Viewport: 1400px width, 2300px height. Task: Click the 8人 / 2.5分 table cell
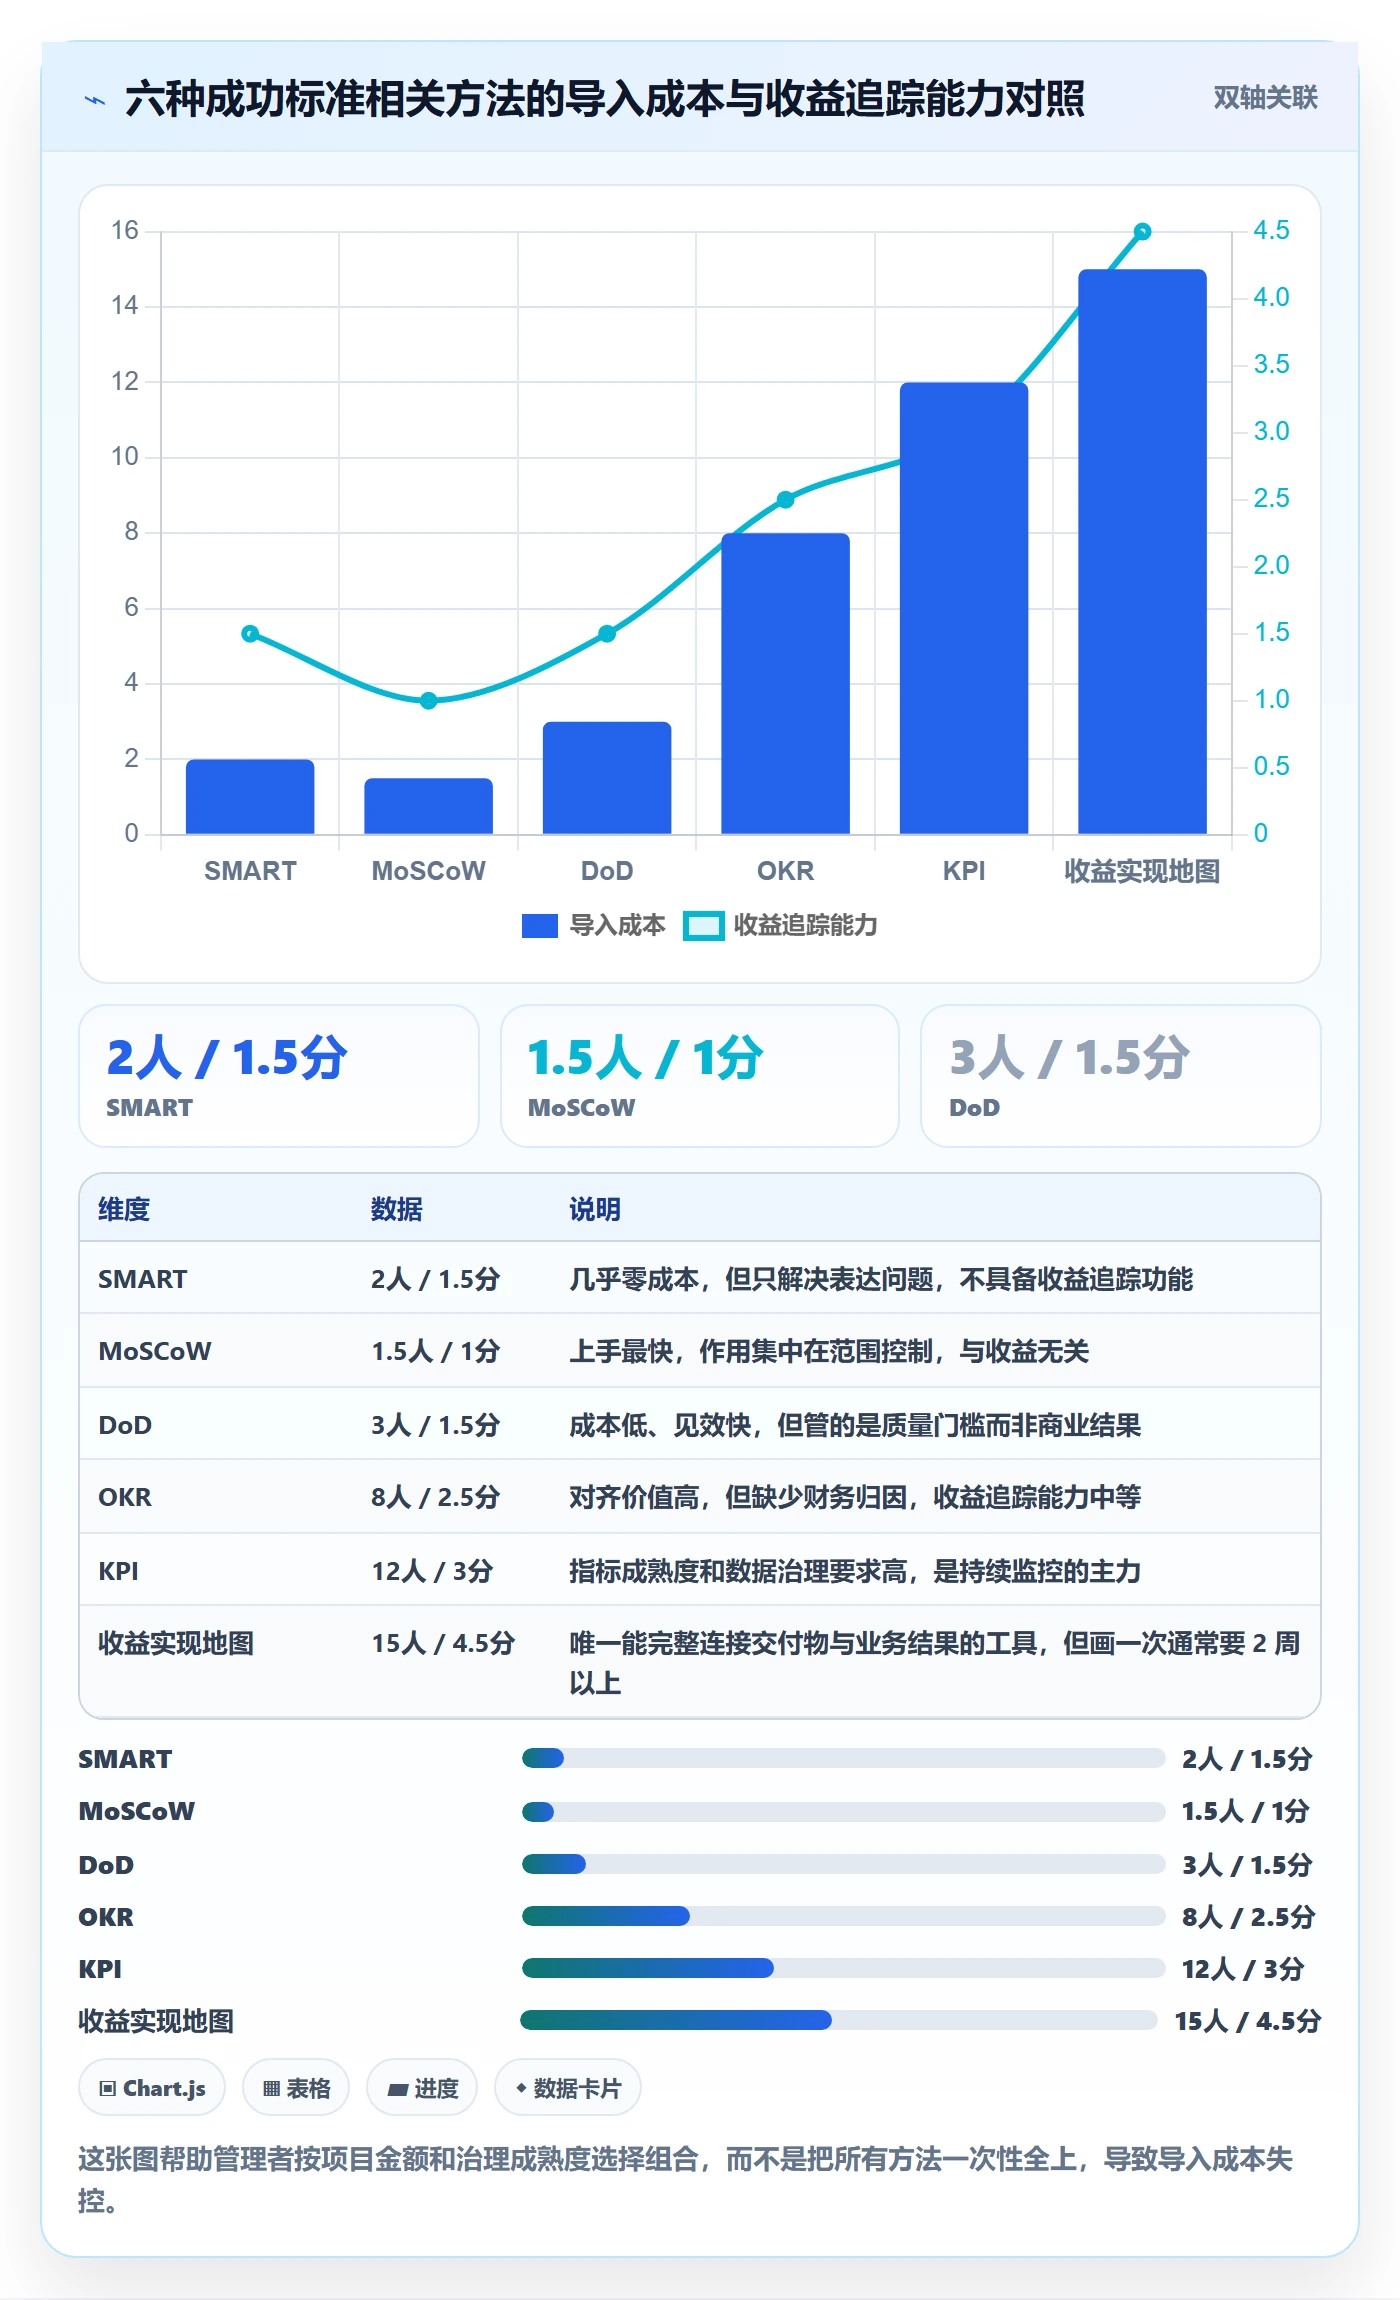(x=435, y=1497)
